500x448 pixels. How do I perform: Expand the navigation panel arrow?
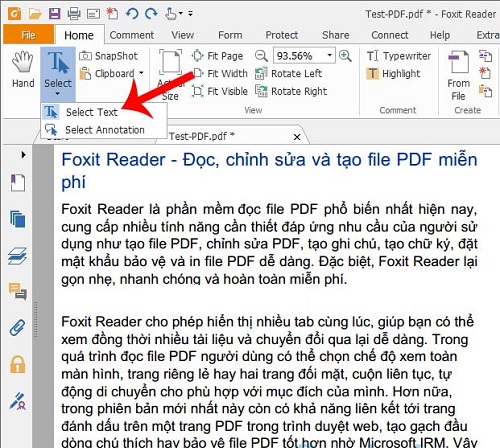coord(23,155)
